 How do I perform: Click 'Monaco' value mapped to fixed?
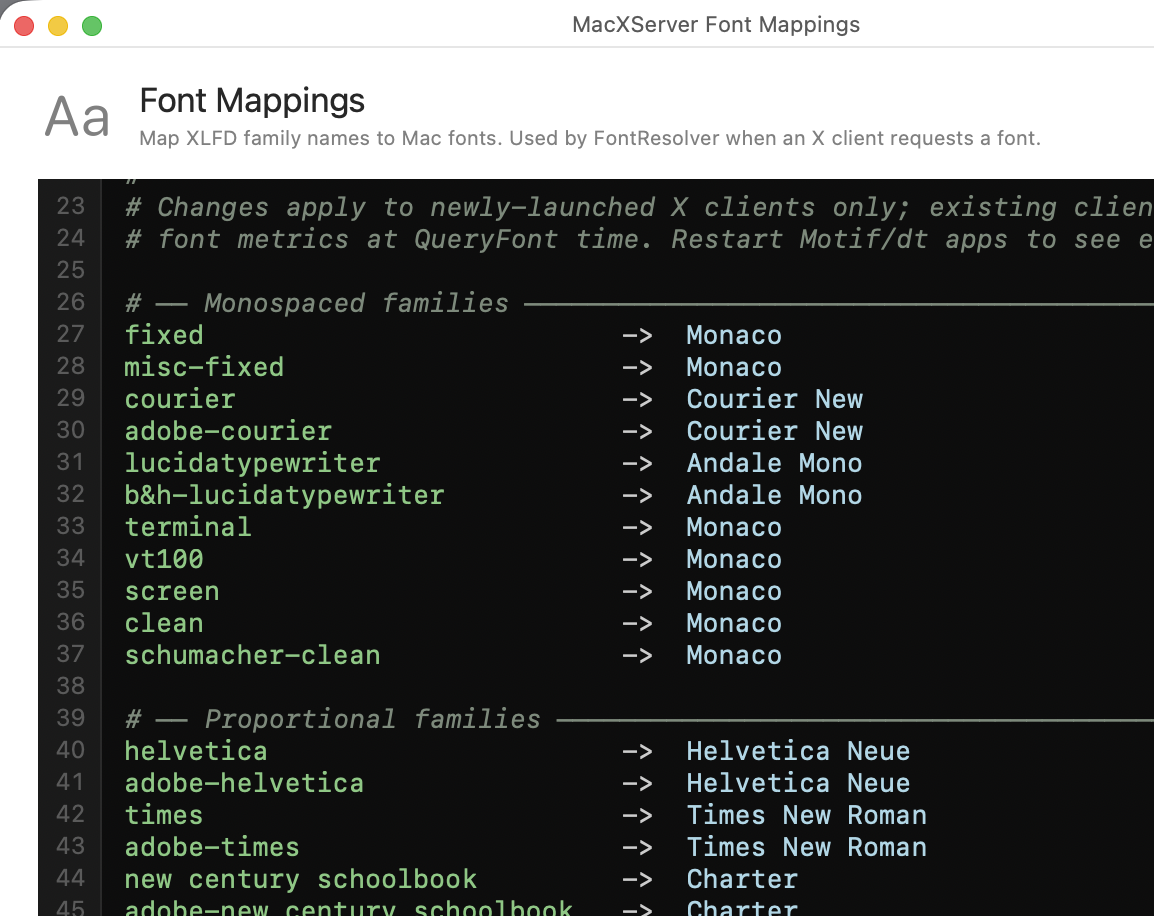click(734, 335)
